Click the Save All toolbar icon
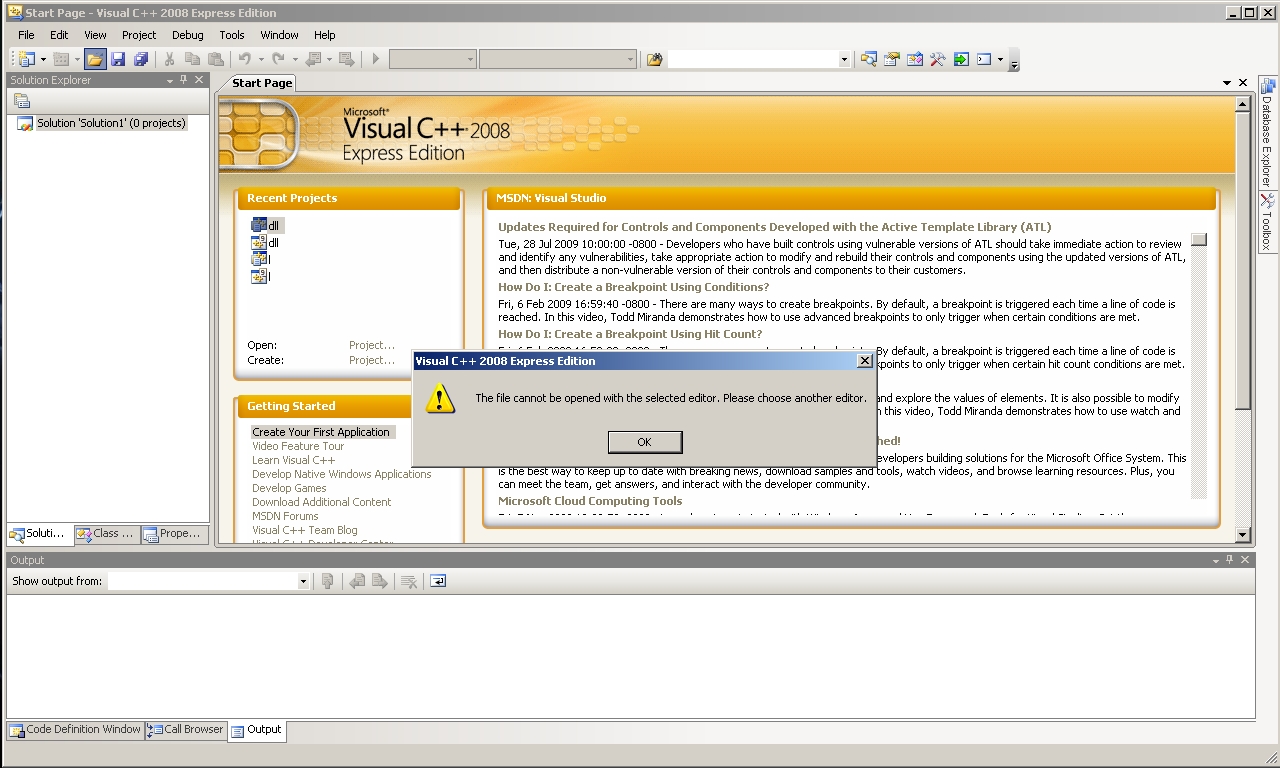Screen dimensions: 1280x768 (141, 59)
